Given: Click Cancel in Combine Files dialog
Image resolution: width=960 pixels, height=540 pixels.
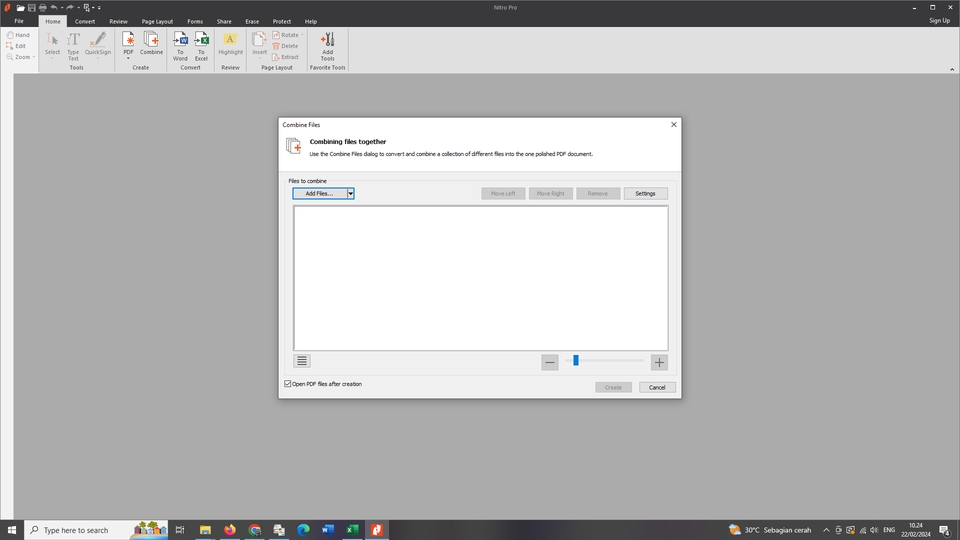Looking at the screenshot, I should click(x=657, y=388).
